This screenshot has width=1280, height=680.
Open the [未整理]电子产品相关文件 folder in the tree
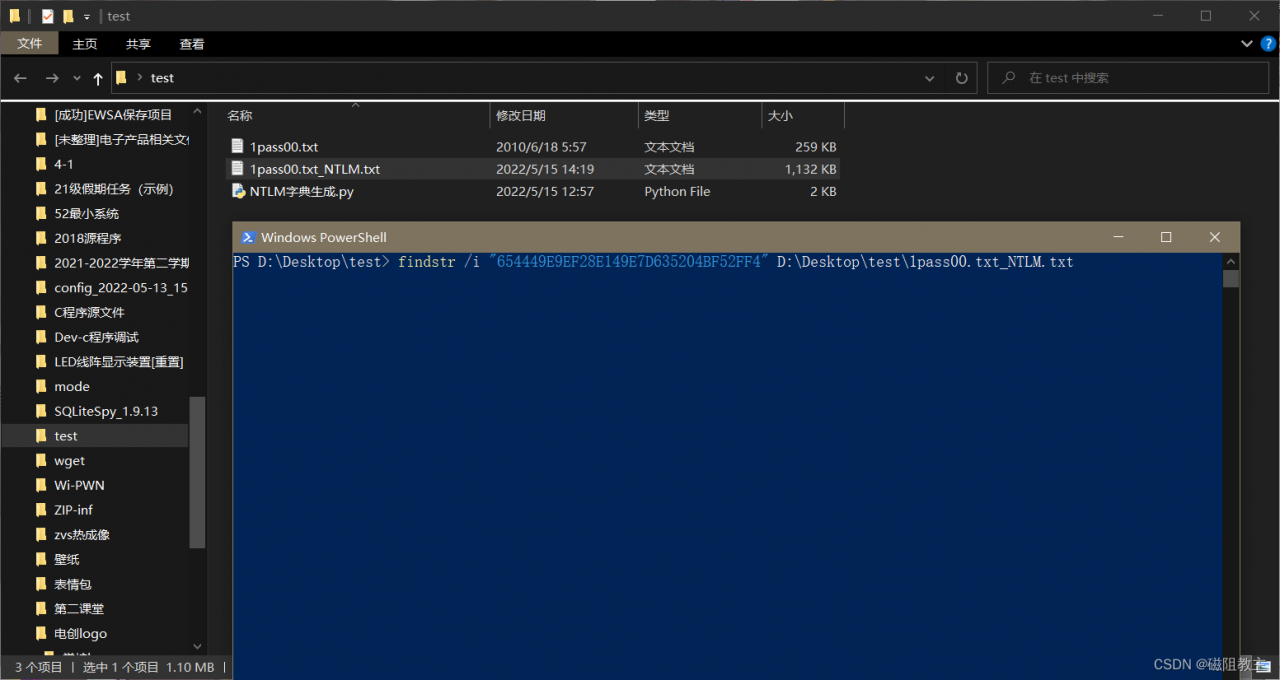[121, 139]
